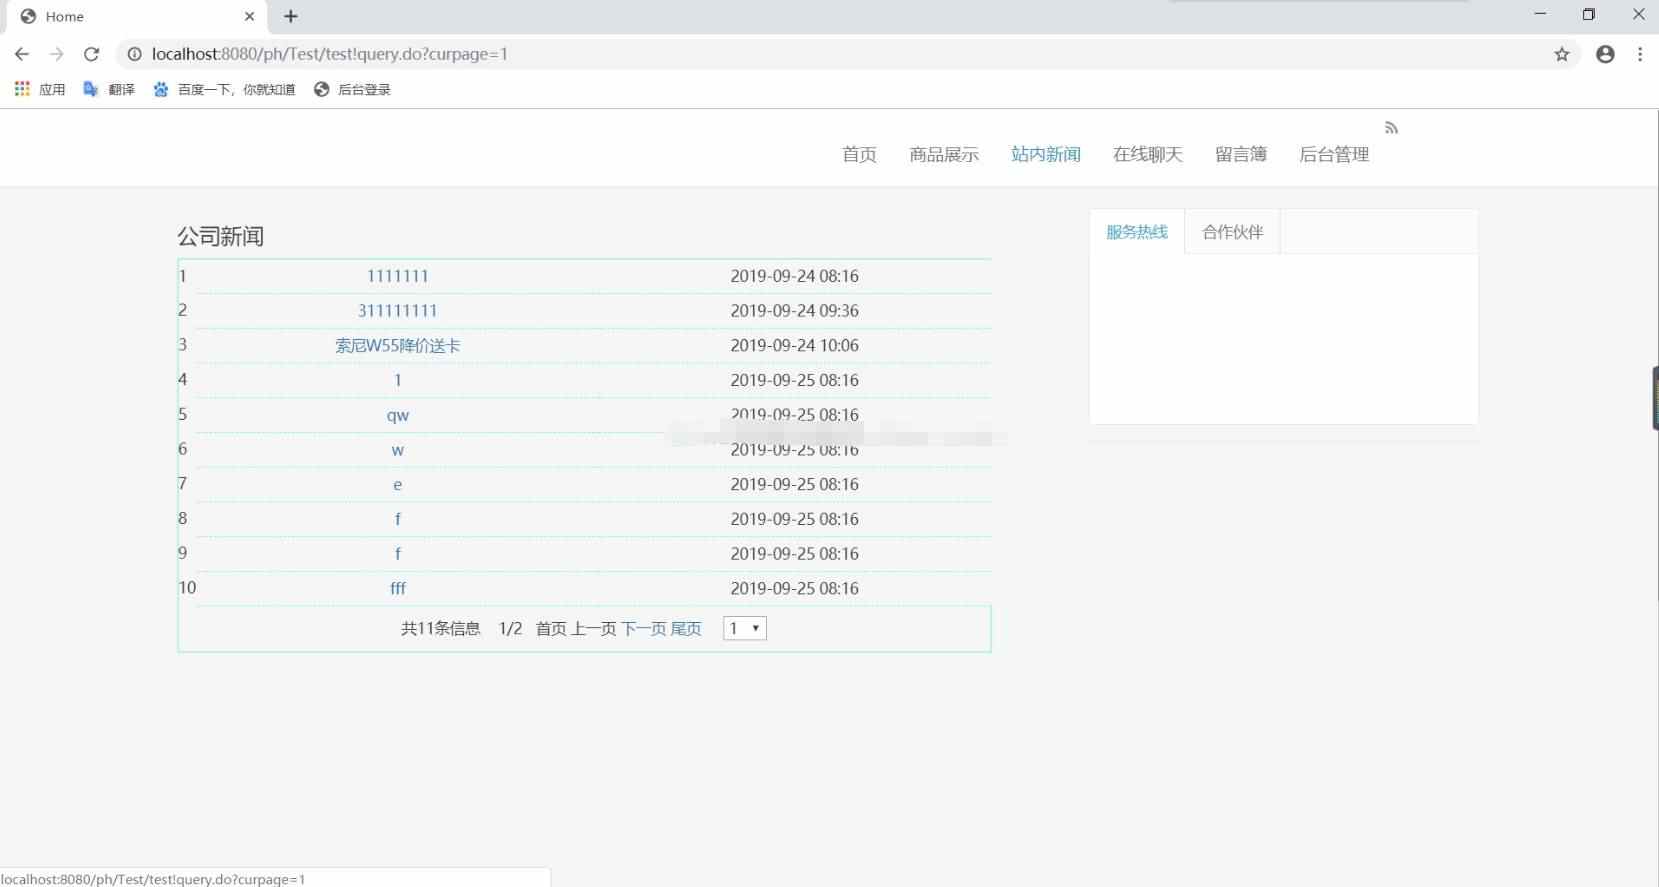The image size is (1659, 887).
Task: Click date 2019-09-24 09:36
Action: 795,310
